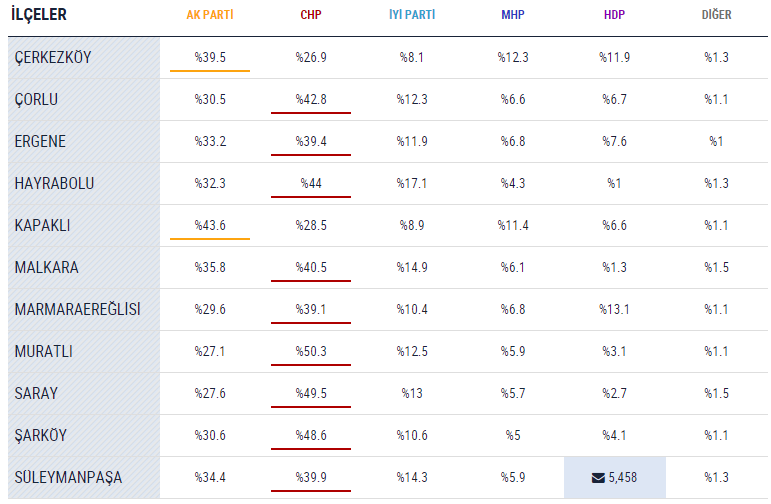
Task: Click the İLÇELER heading
Action: coord(39,16)
